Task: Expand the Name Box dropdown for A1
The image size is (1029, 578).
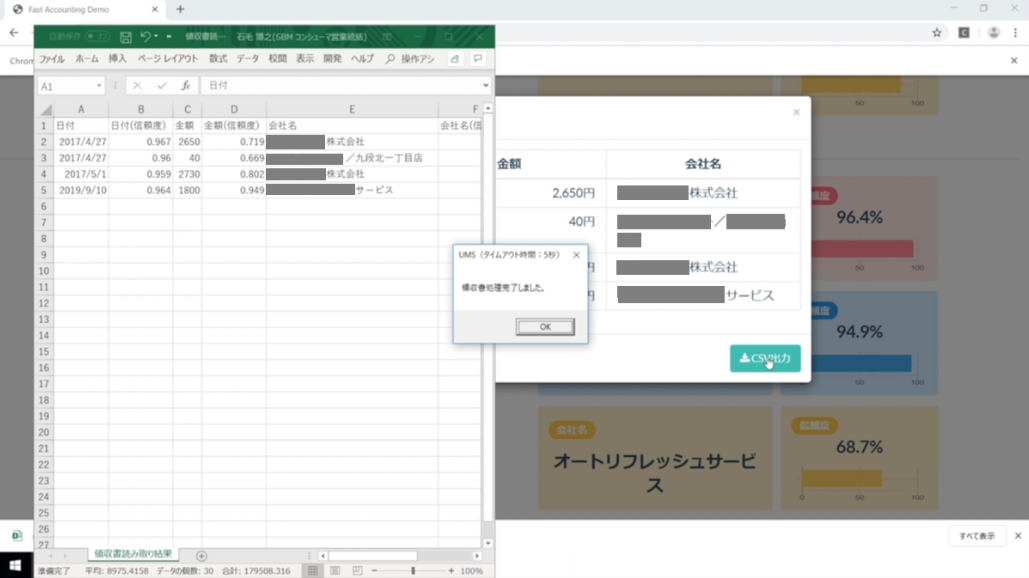Action: click(99, 87)
